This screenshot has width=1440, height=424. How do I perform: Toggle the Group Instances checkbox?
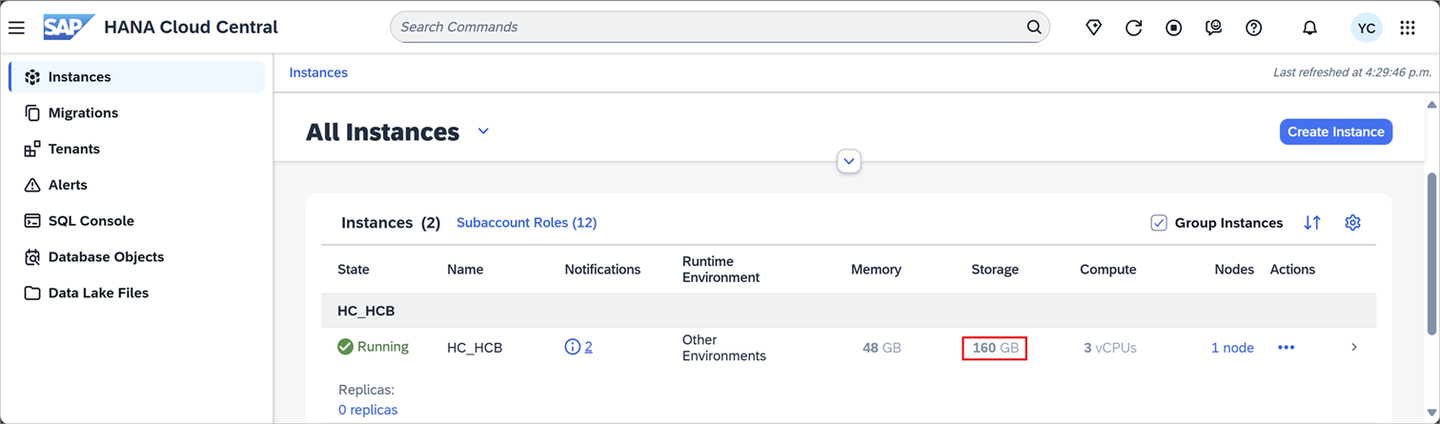(x=1159, y=223)
